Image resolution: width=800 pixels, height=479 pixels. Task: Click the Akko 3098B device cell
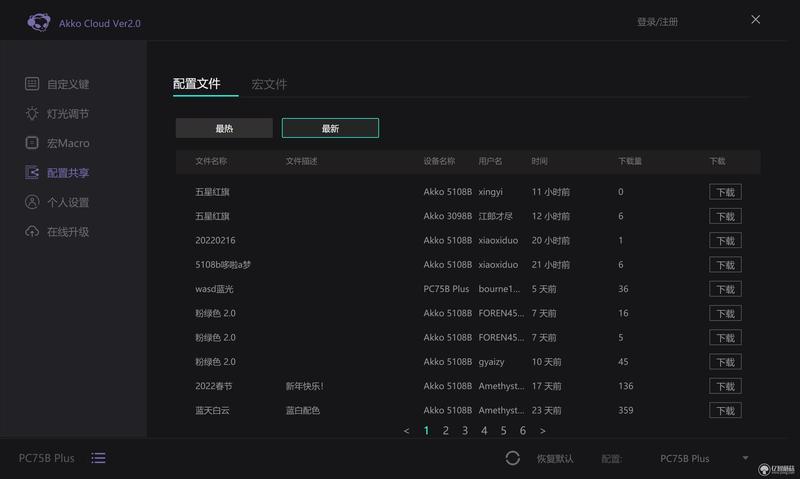447,216
